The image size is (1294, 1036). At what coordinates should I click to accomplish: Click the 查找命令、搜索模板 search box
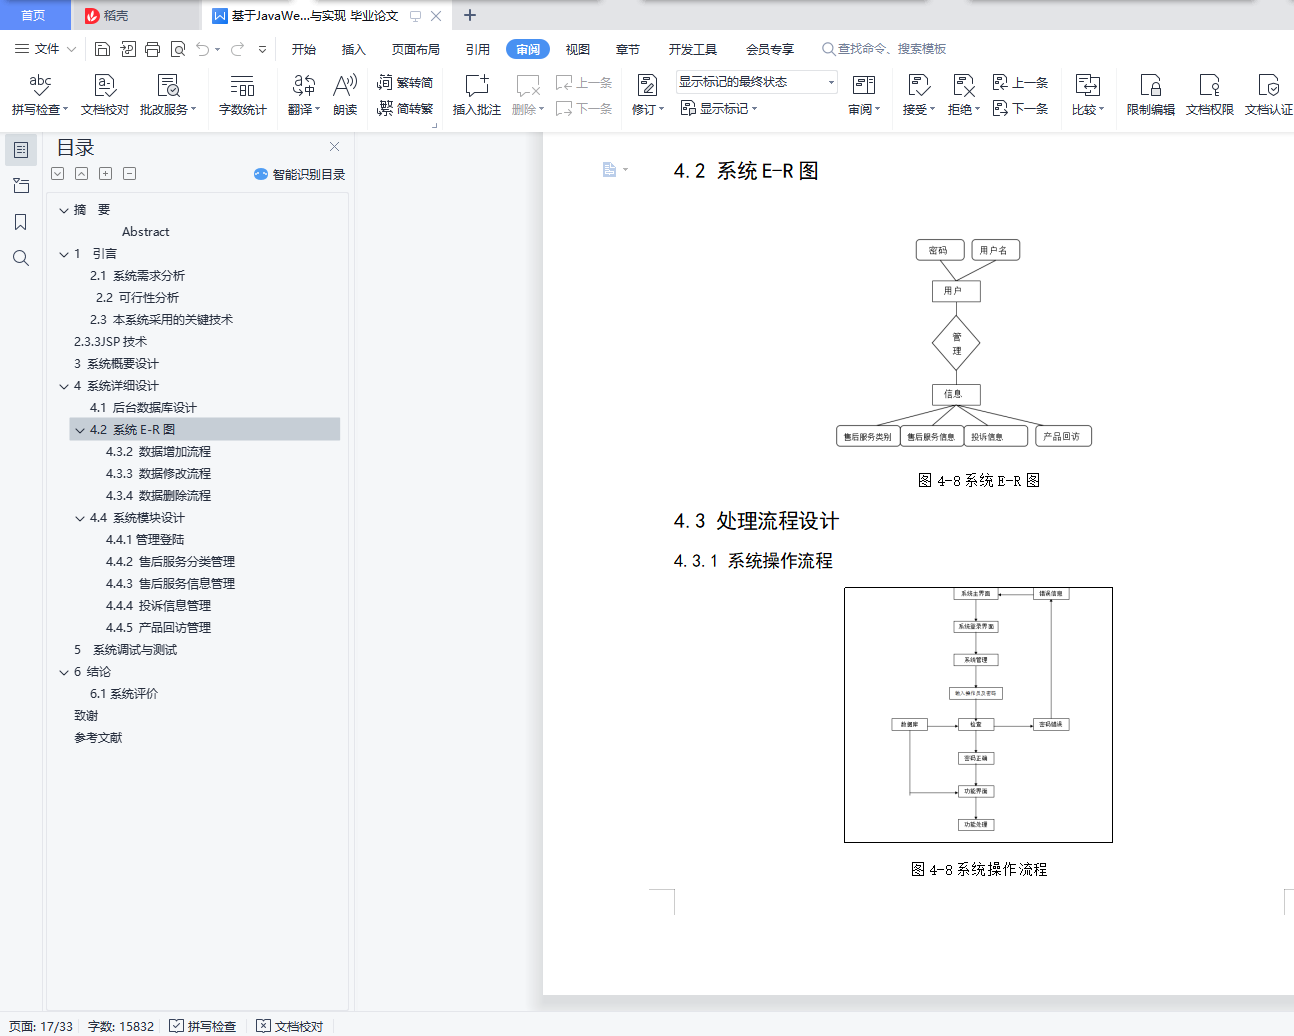(x=884, y=49)
